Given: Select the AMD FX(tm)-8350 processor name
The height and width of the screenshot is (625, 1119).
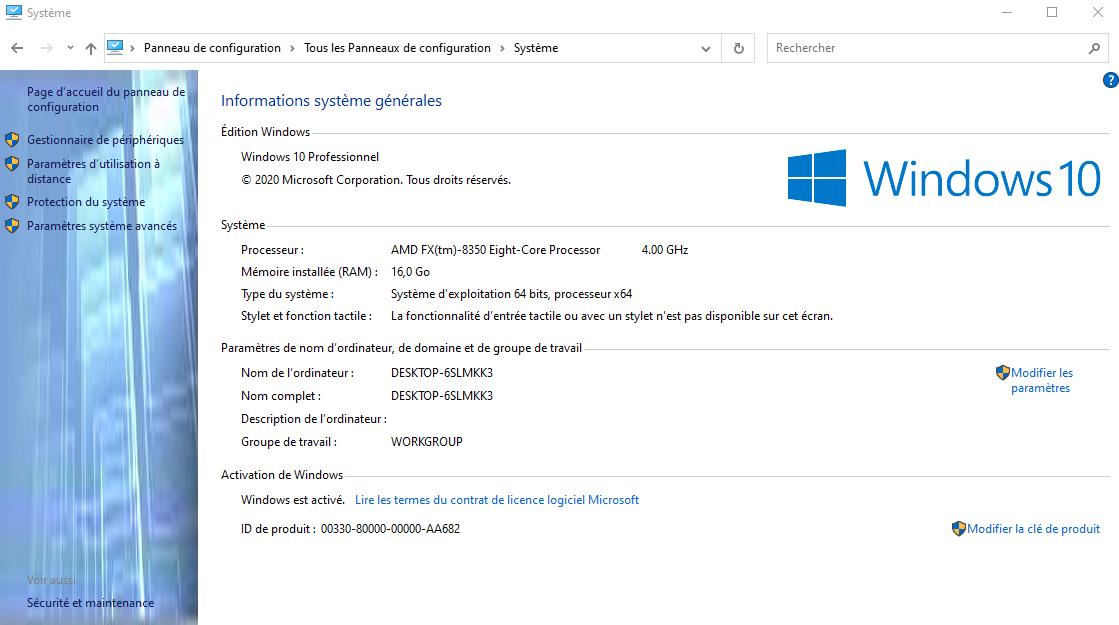Looking at the screenshot, I should coord(495,250).
